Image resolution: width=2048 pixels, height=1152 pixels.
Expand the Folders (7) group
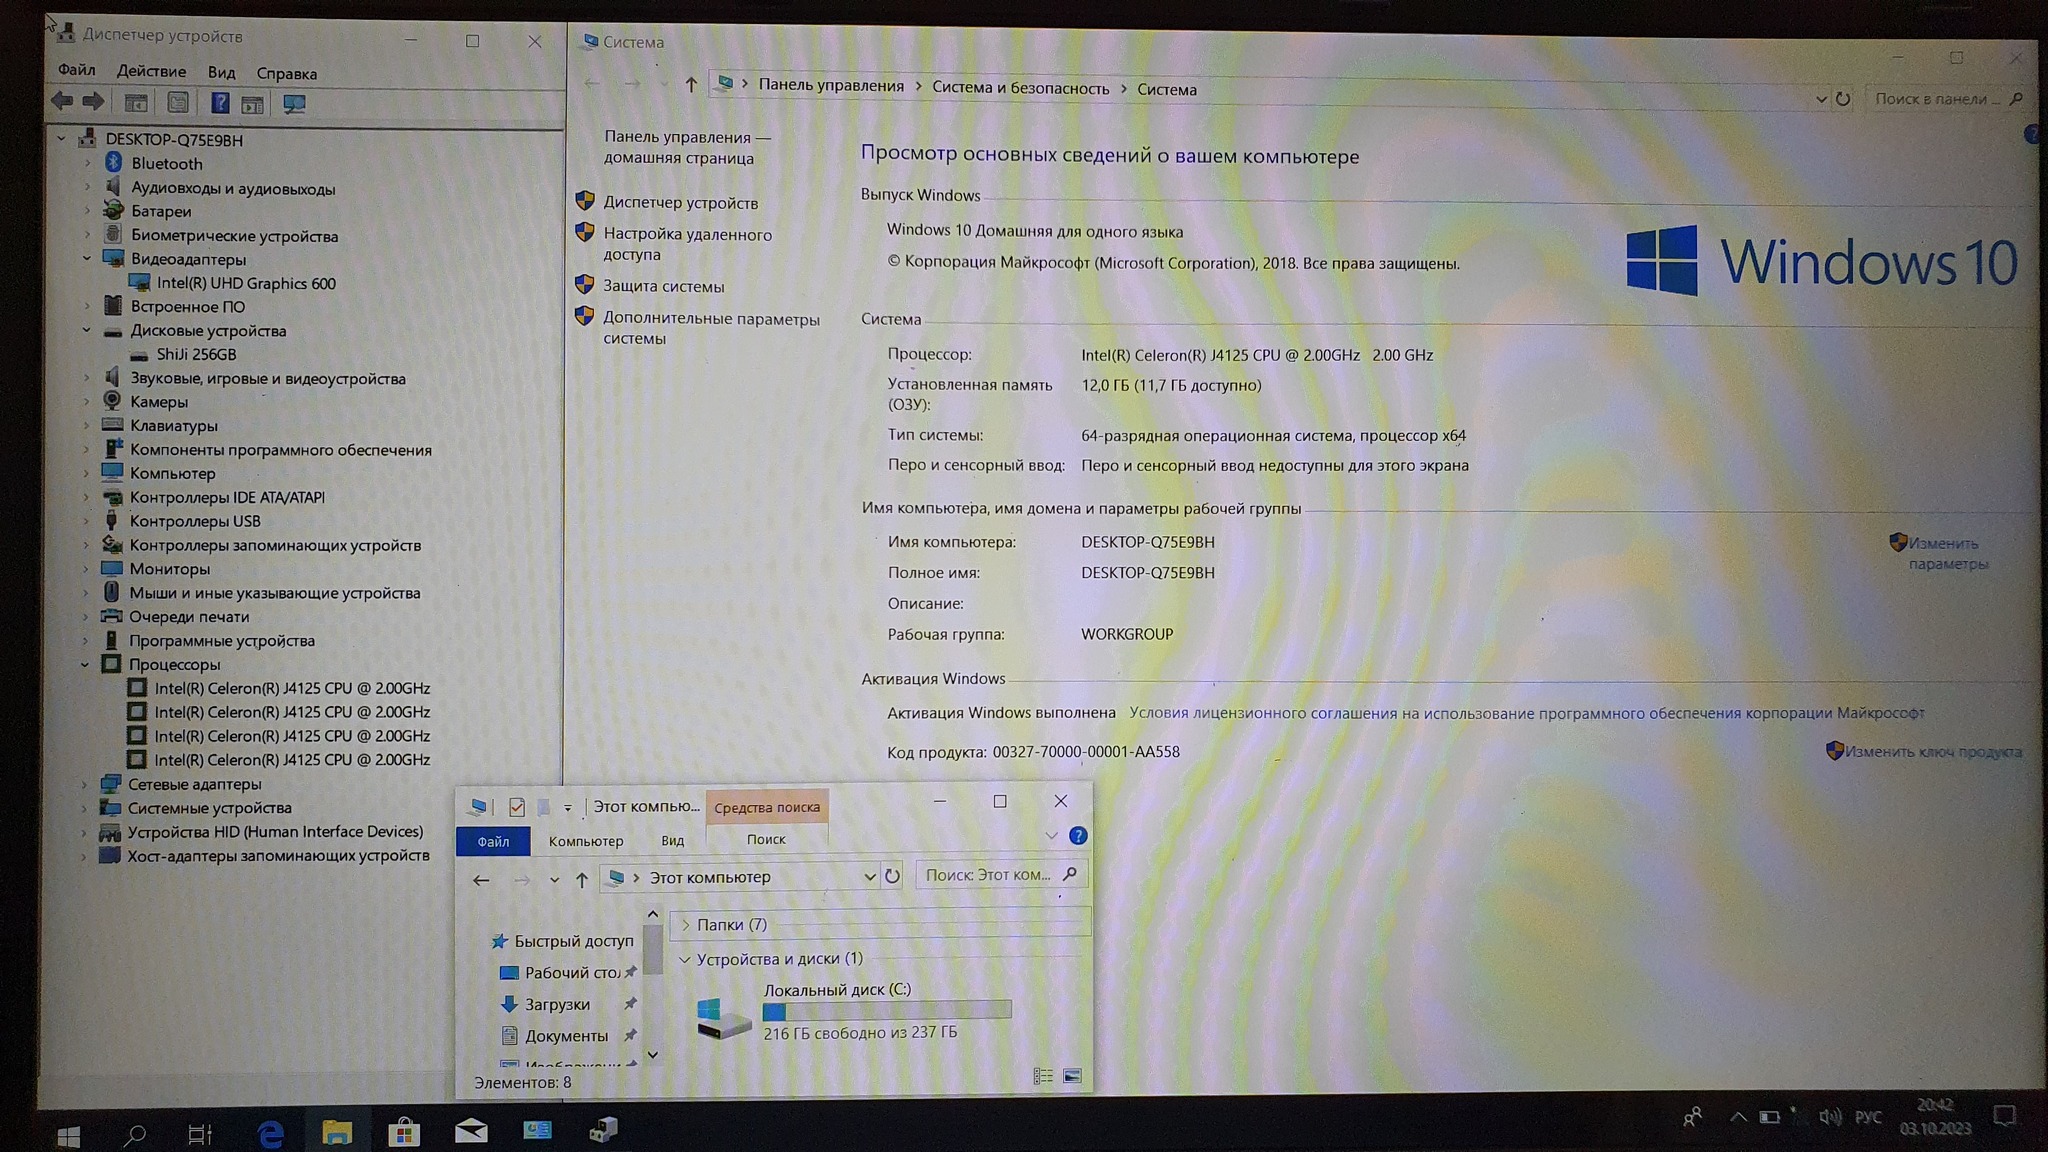point(686,925)
